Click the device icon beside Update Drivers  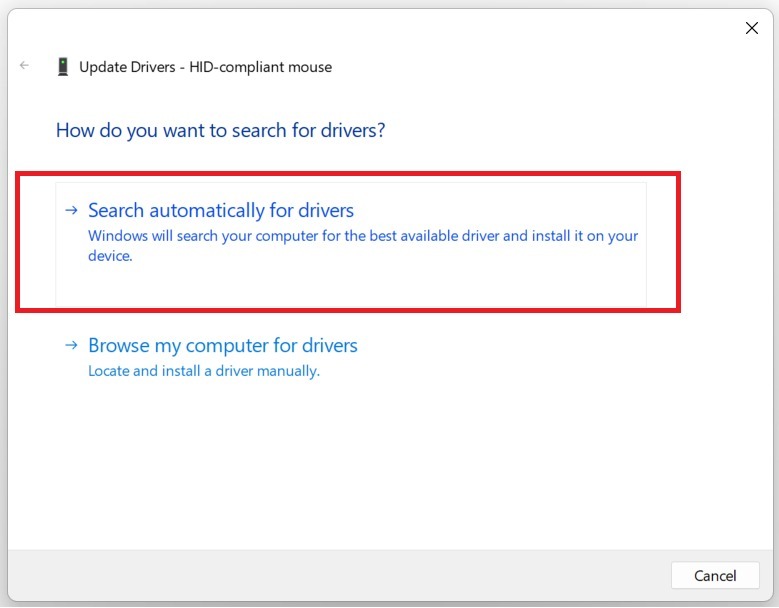coord(63,67)
